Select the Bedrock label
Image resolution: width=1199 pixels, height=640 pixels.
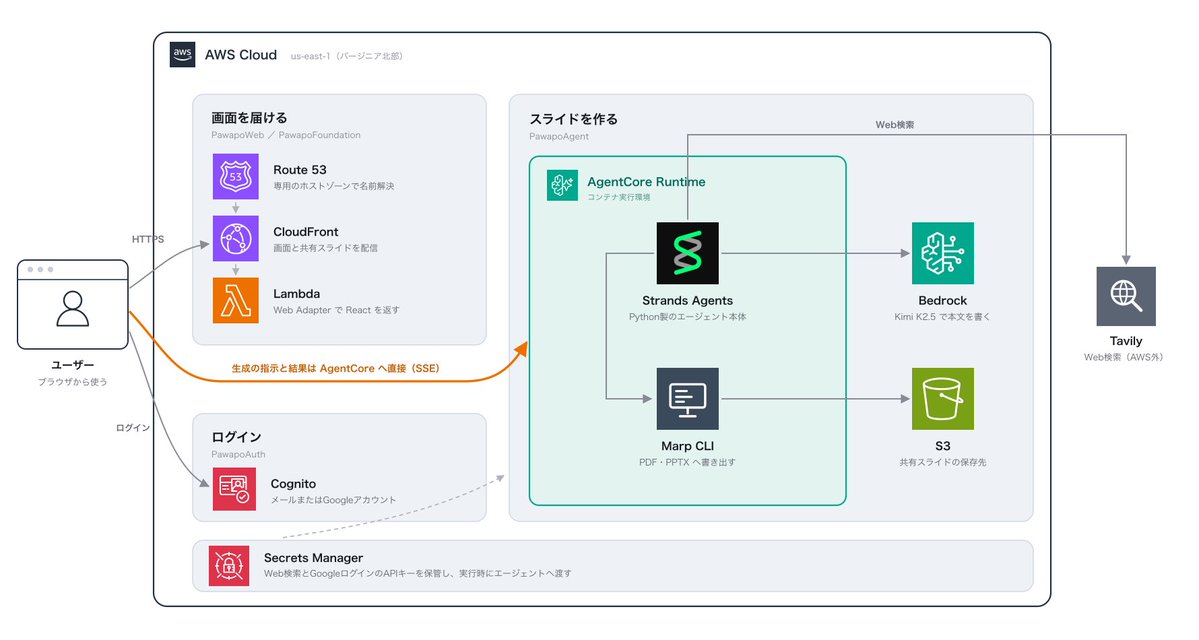[943, 301]
